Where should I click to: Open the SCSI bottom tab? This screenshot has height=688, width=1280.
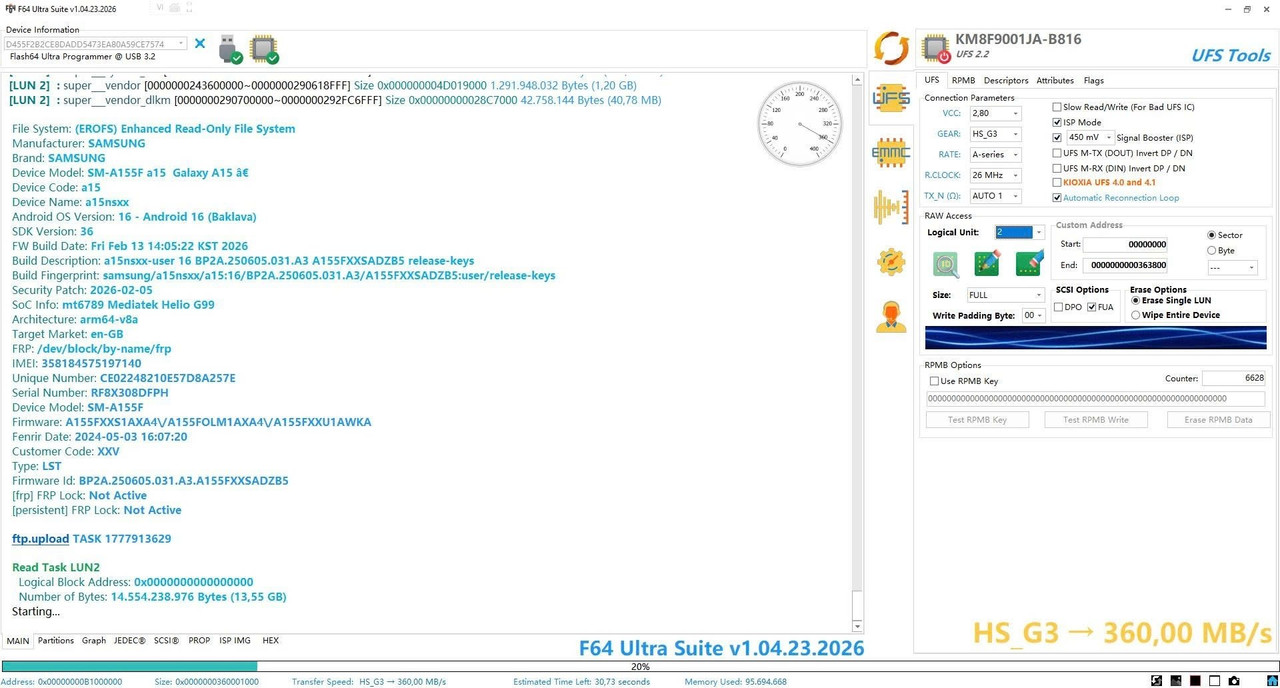pos(167,640)
